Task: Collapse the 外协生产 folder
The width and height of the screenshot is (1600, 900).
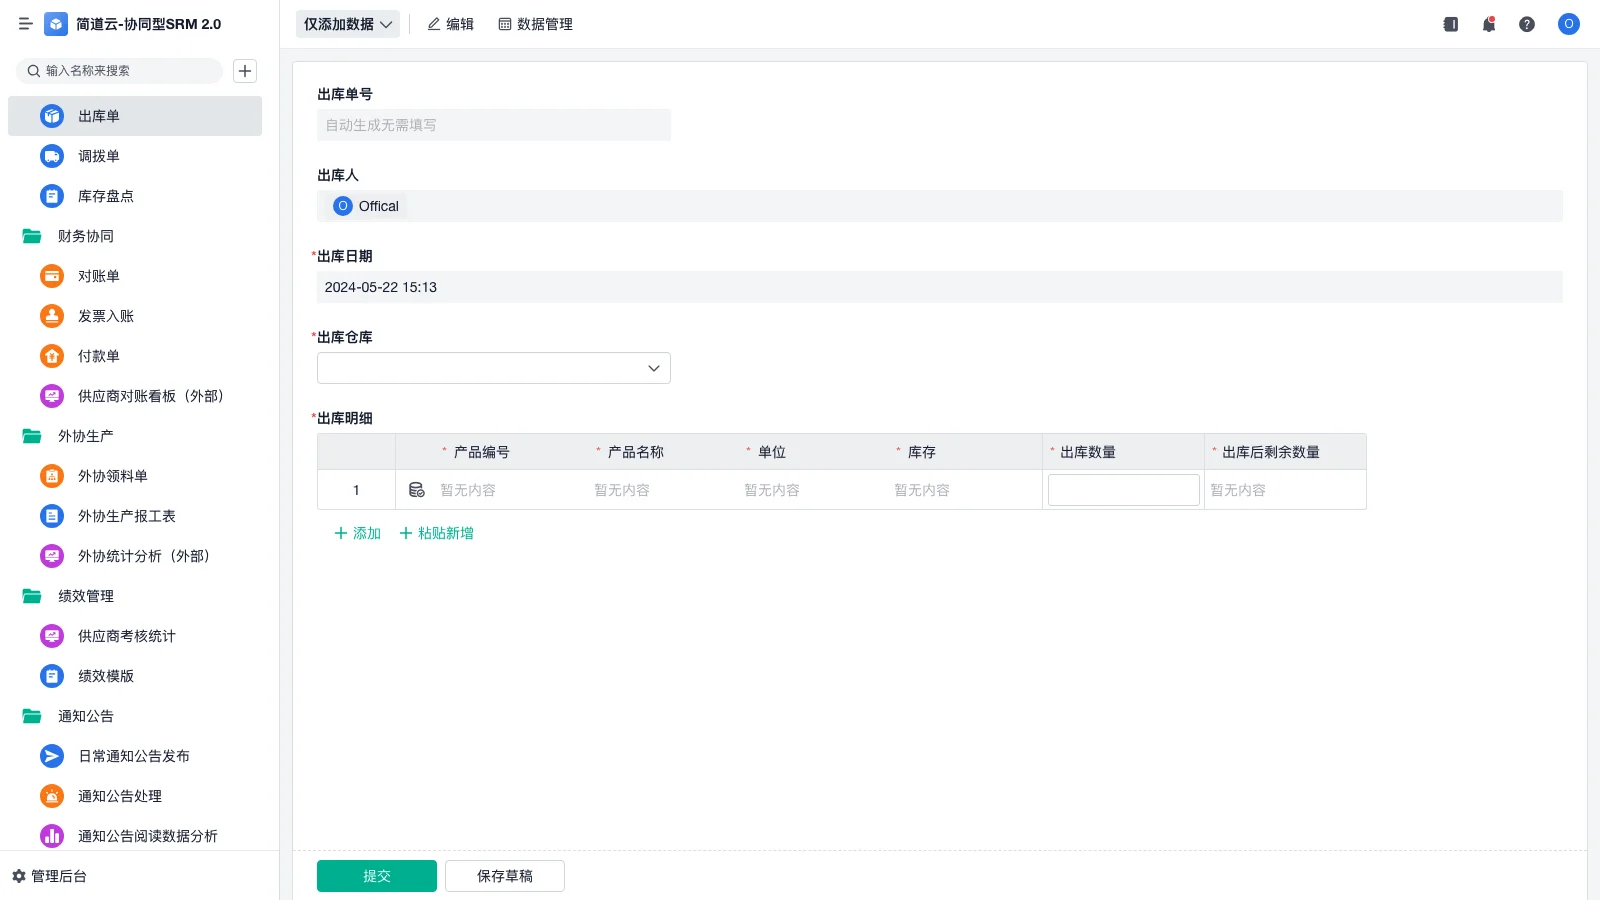Action: [x=32, y=436]
